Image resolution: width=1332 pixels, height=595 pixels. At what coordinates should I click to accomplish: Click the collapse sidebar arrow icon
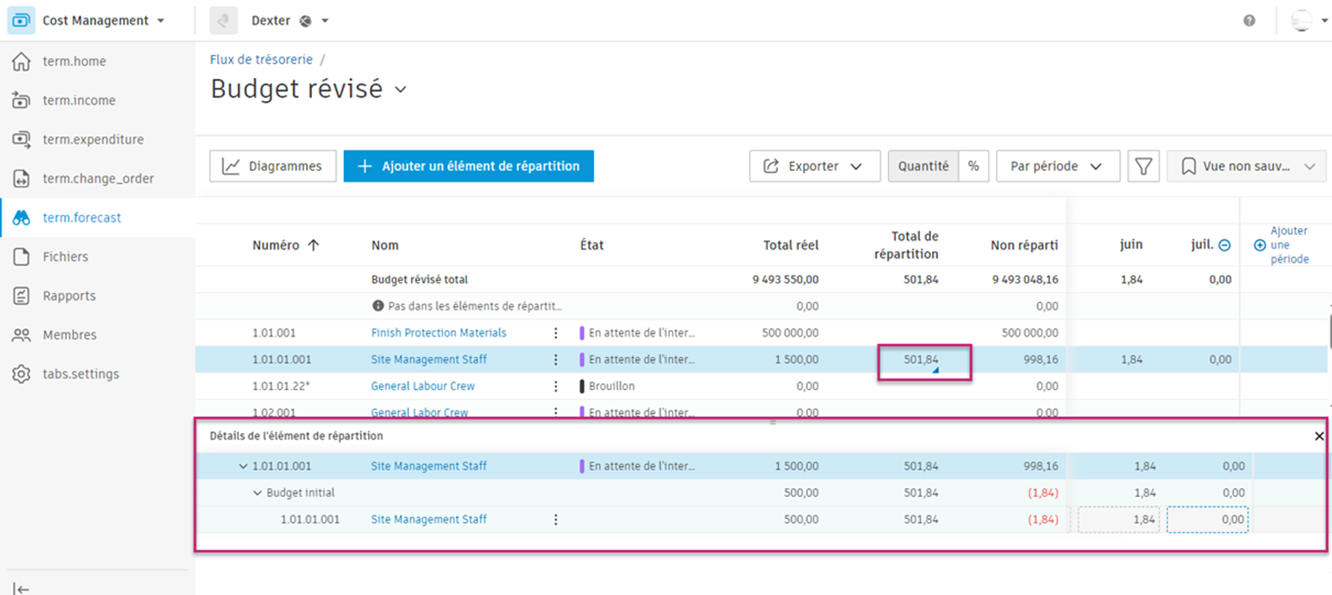pos(21,589)
